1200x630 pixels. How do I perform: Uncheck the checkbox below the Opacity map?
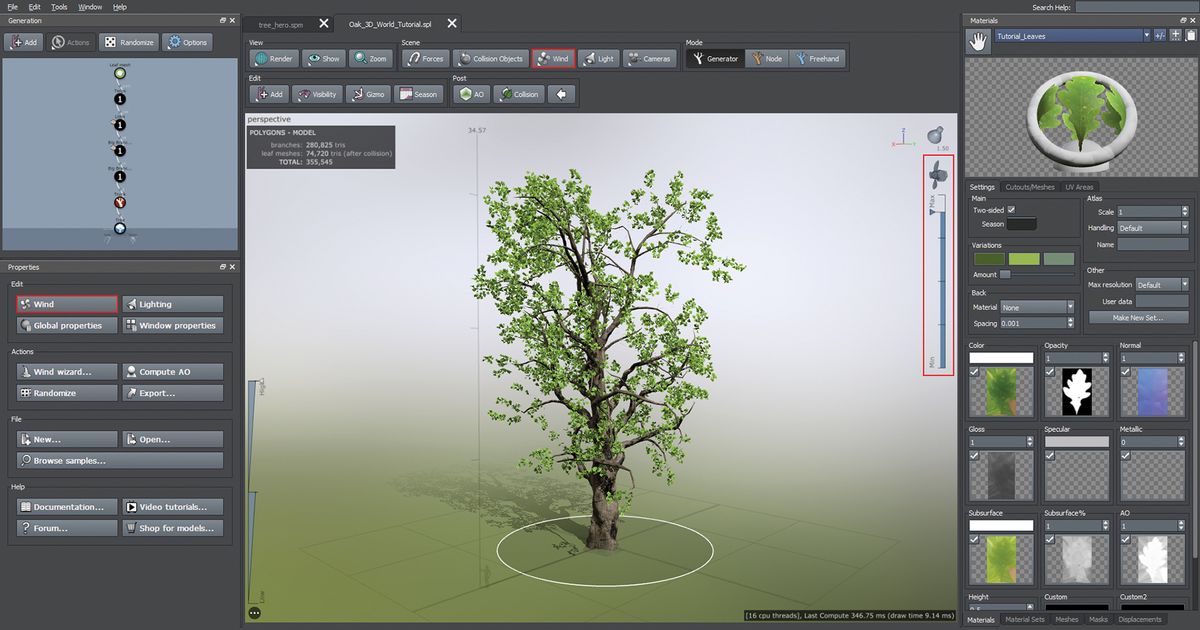click(1049, 372)
